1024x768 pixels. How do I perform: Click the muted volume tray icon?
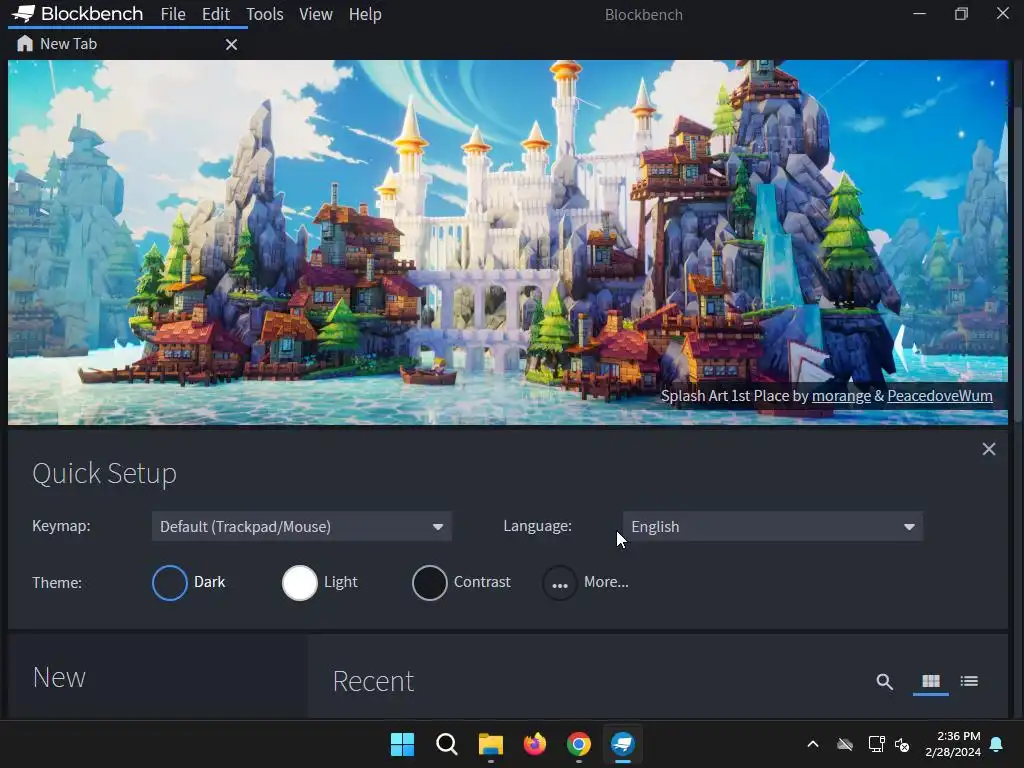[903, 744]
